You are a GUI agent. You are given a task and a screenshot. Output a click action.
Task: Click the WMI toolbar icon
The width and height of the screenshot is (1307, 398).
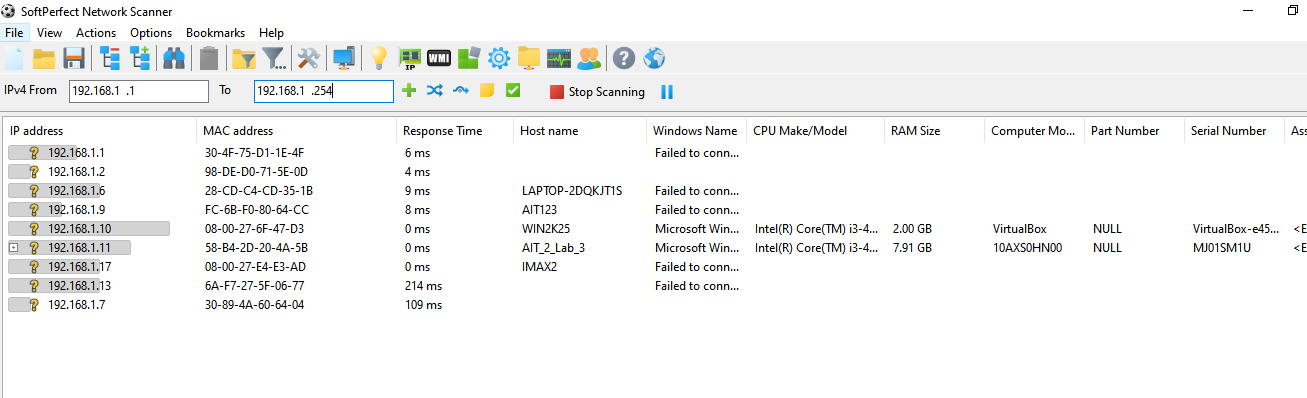pyautogui.click(x=439, y=58)
